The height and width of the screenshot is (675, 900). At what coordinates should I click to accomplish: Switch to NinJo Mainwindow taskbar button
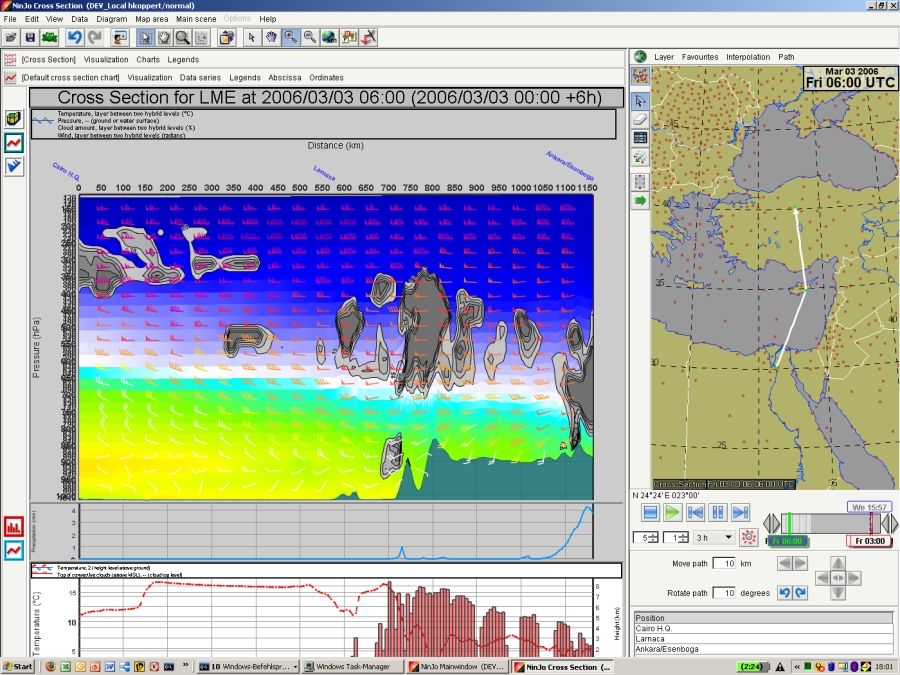coord(457,666)
